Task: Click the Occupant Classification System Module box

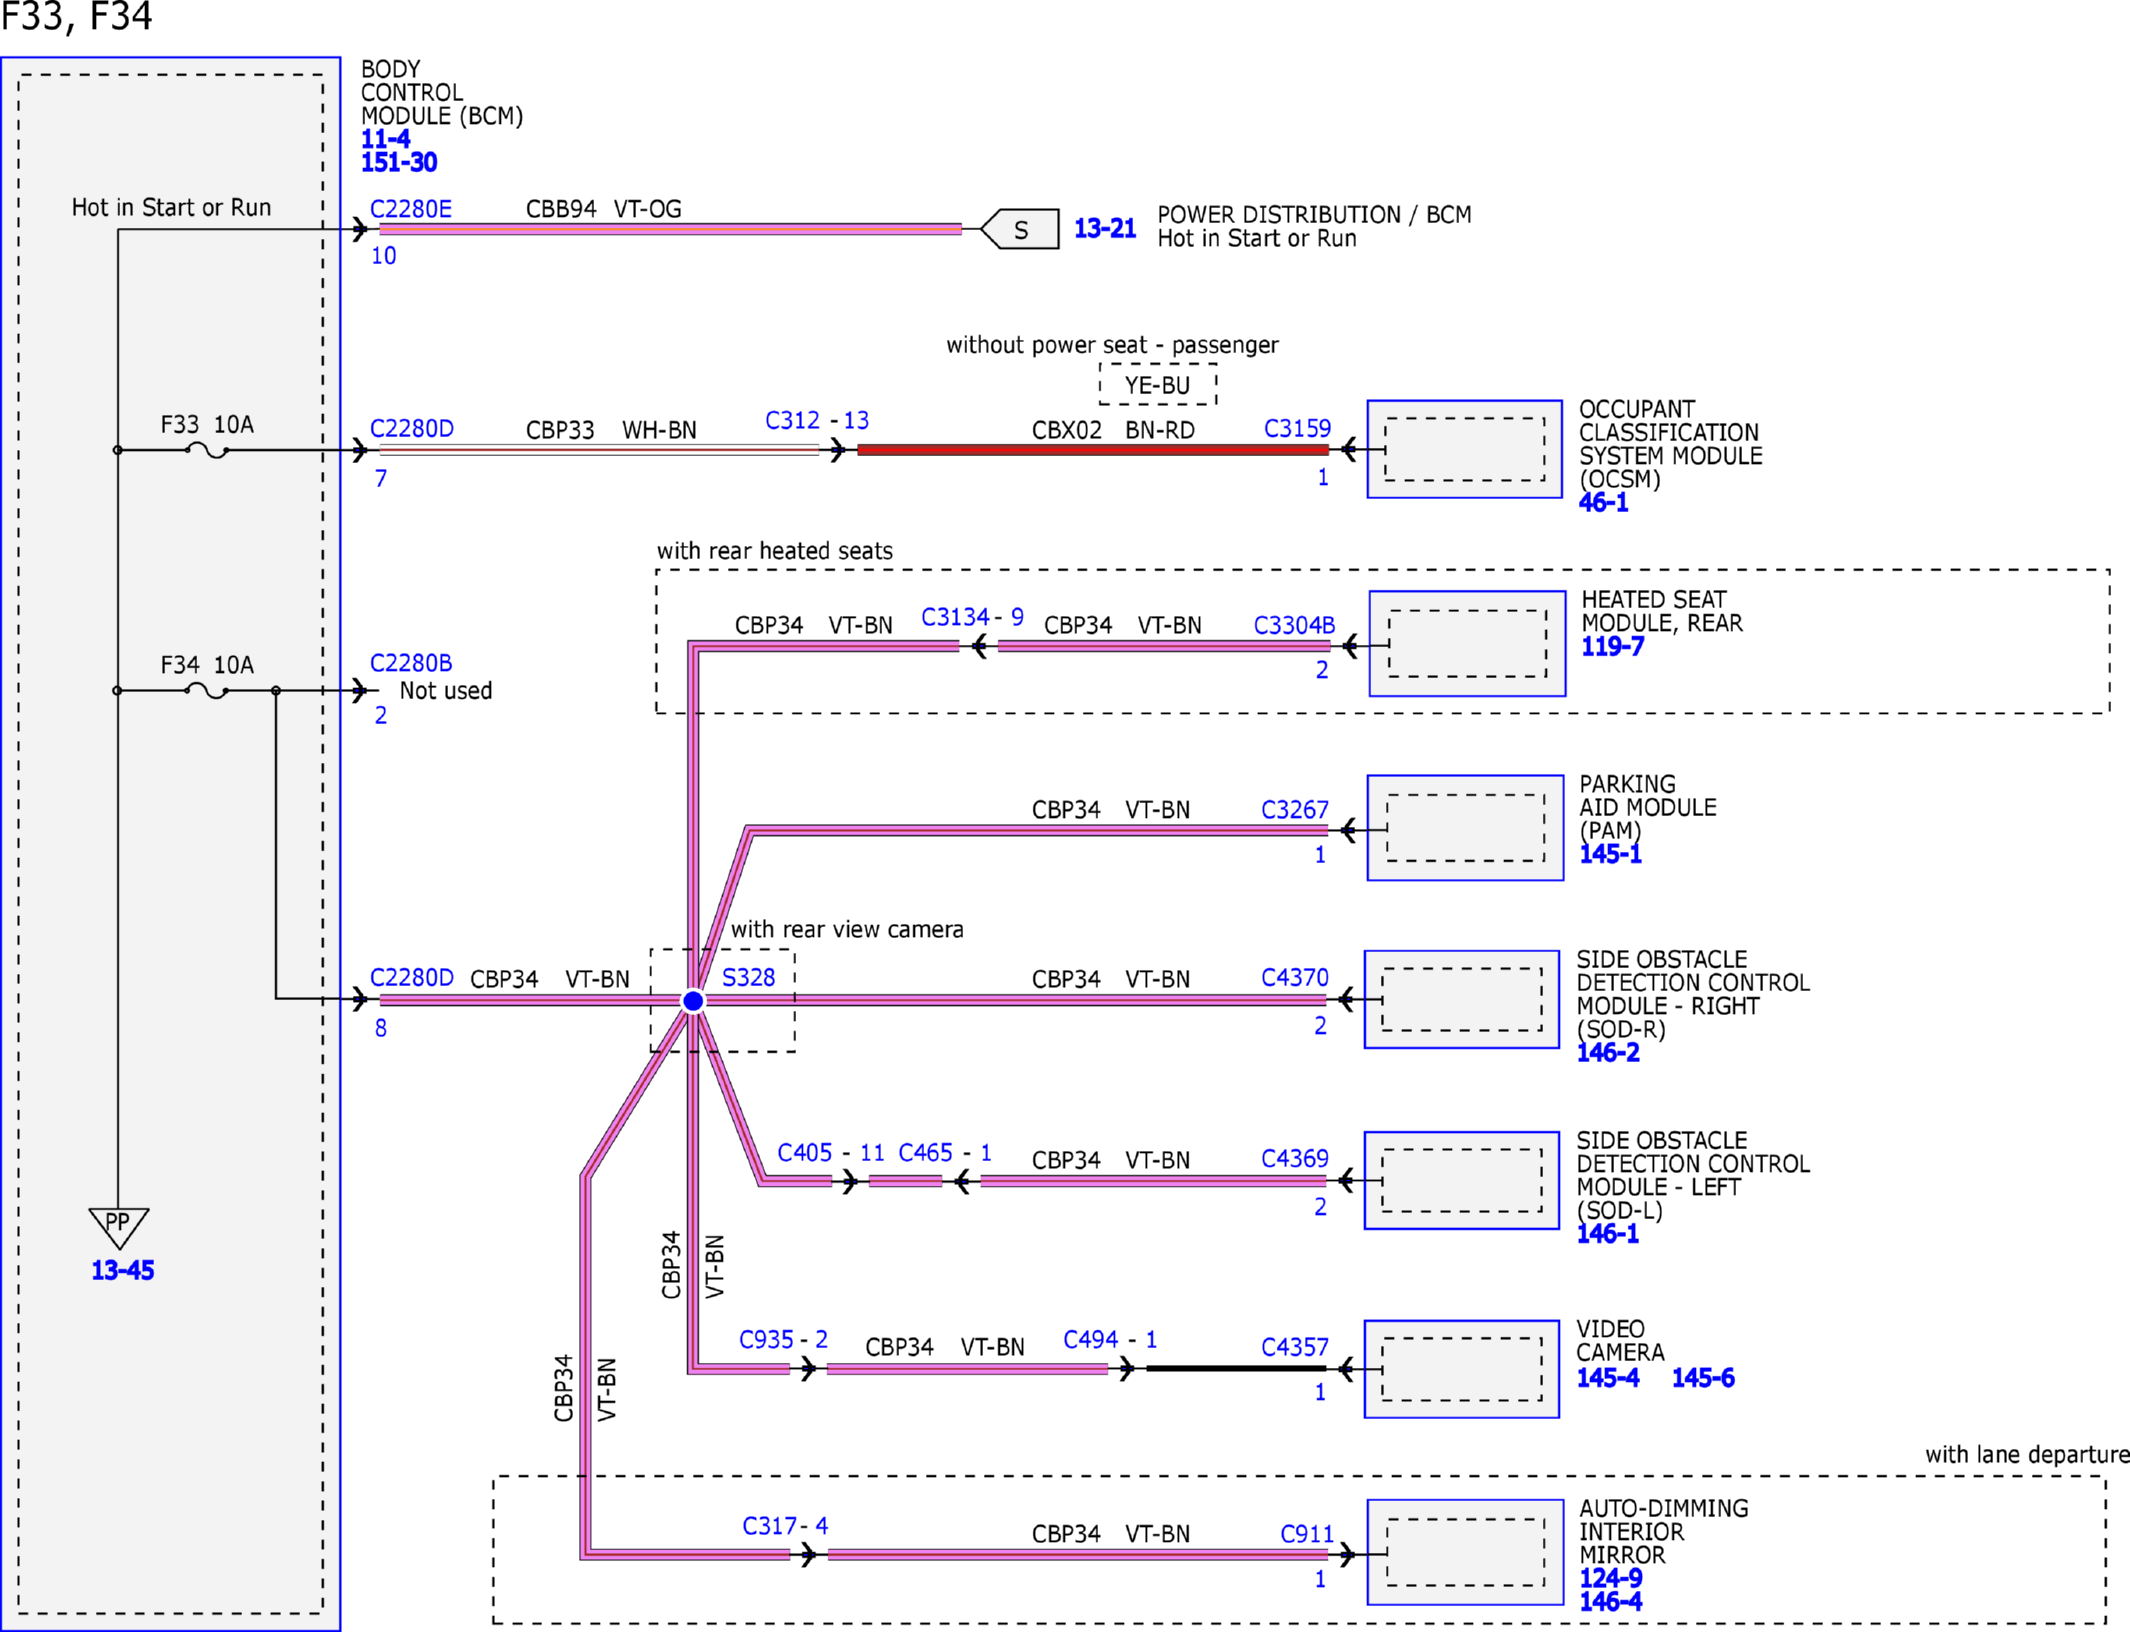Action: click(1464, 449)
